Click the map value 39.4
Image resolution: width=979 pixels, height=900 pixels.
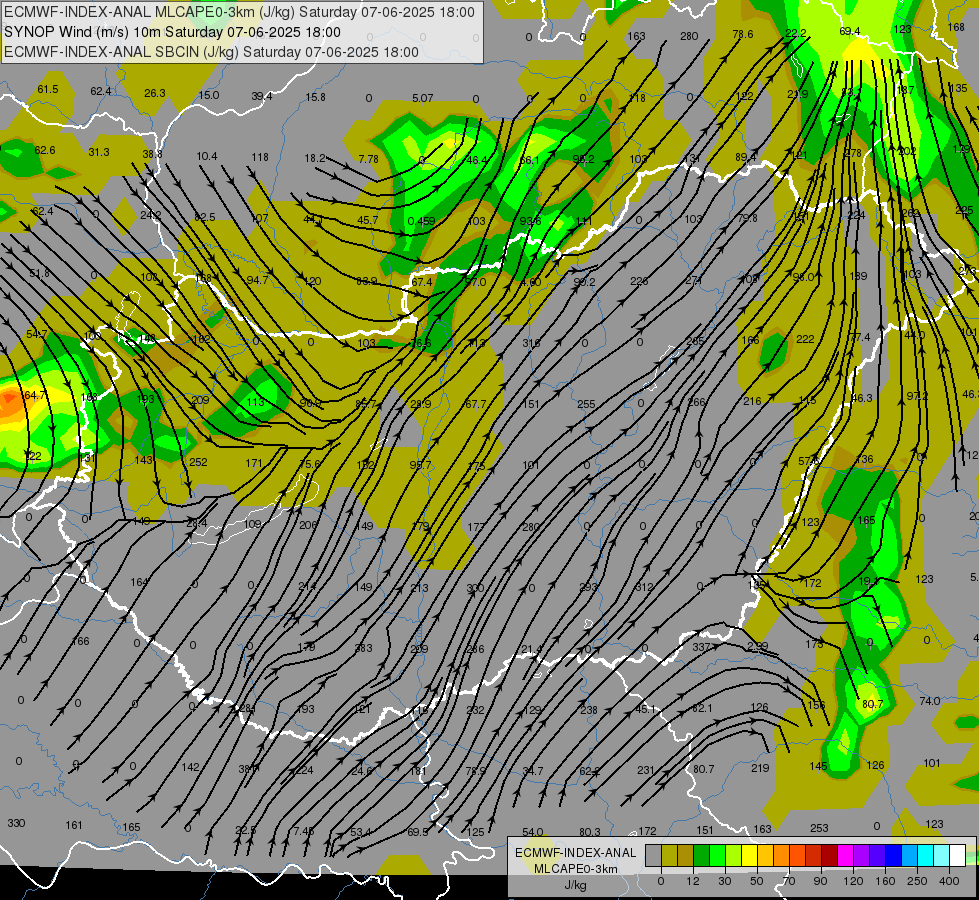point(262,96)
